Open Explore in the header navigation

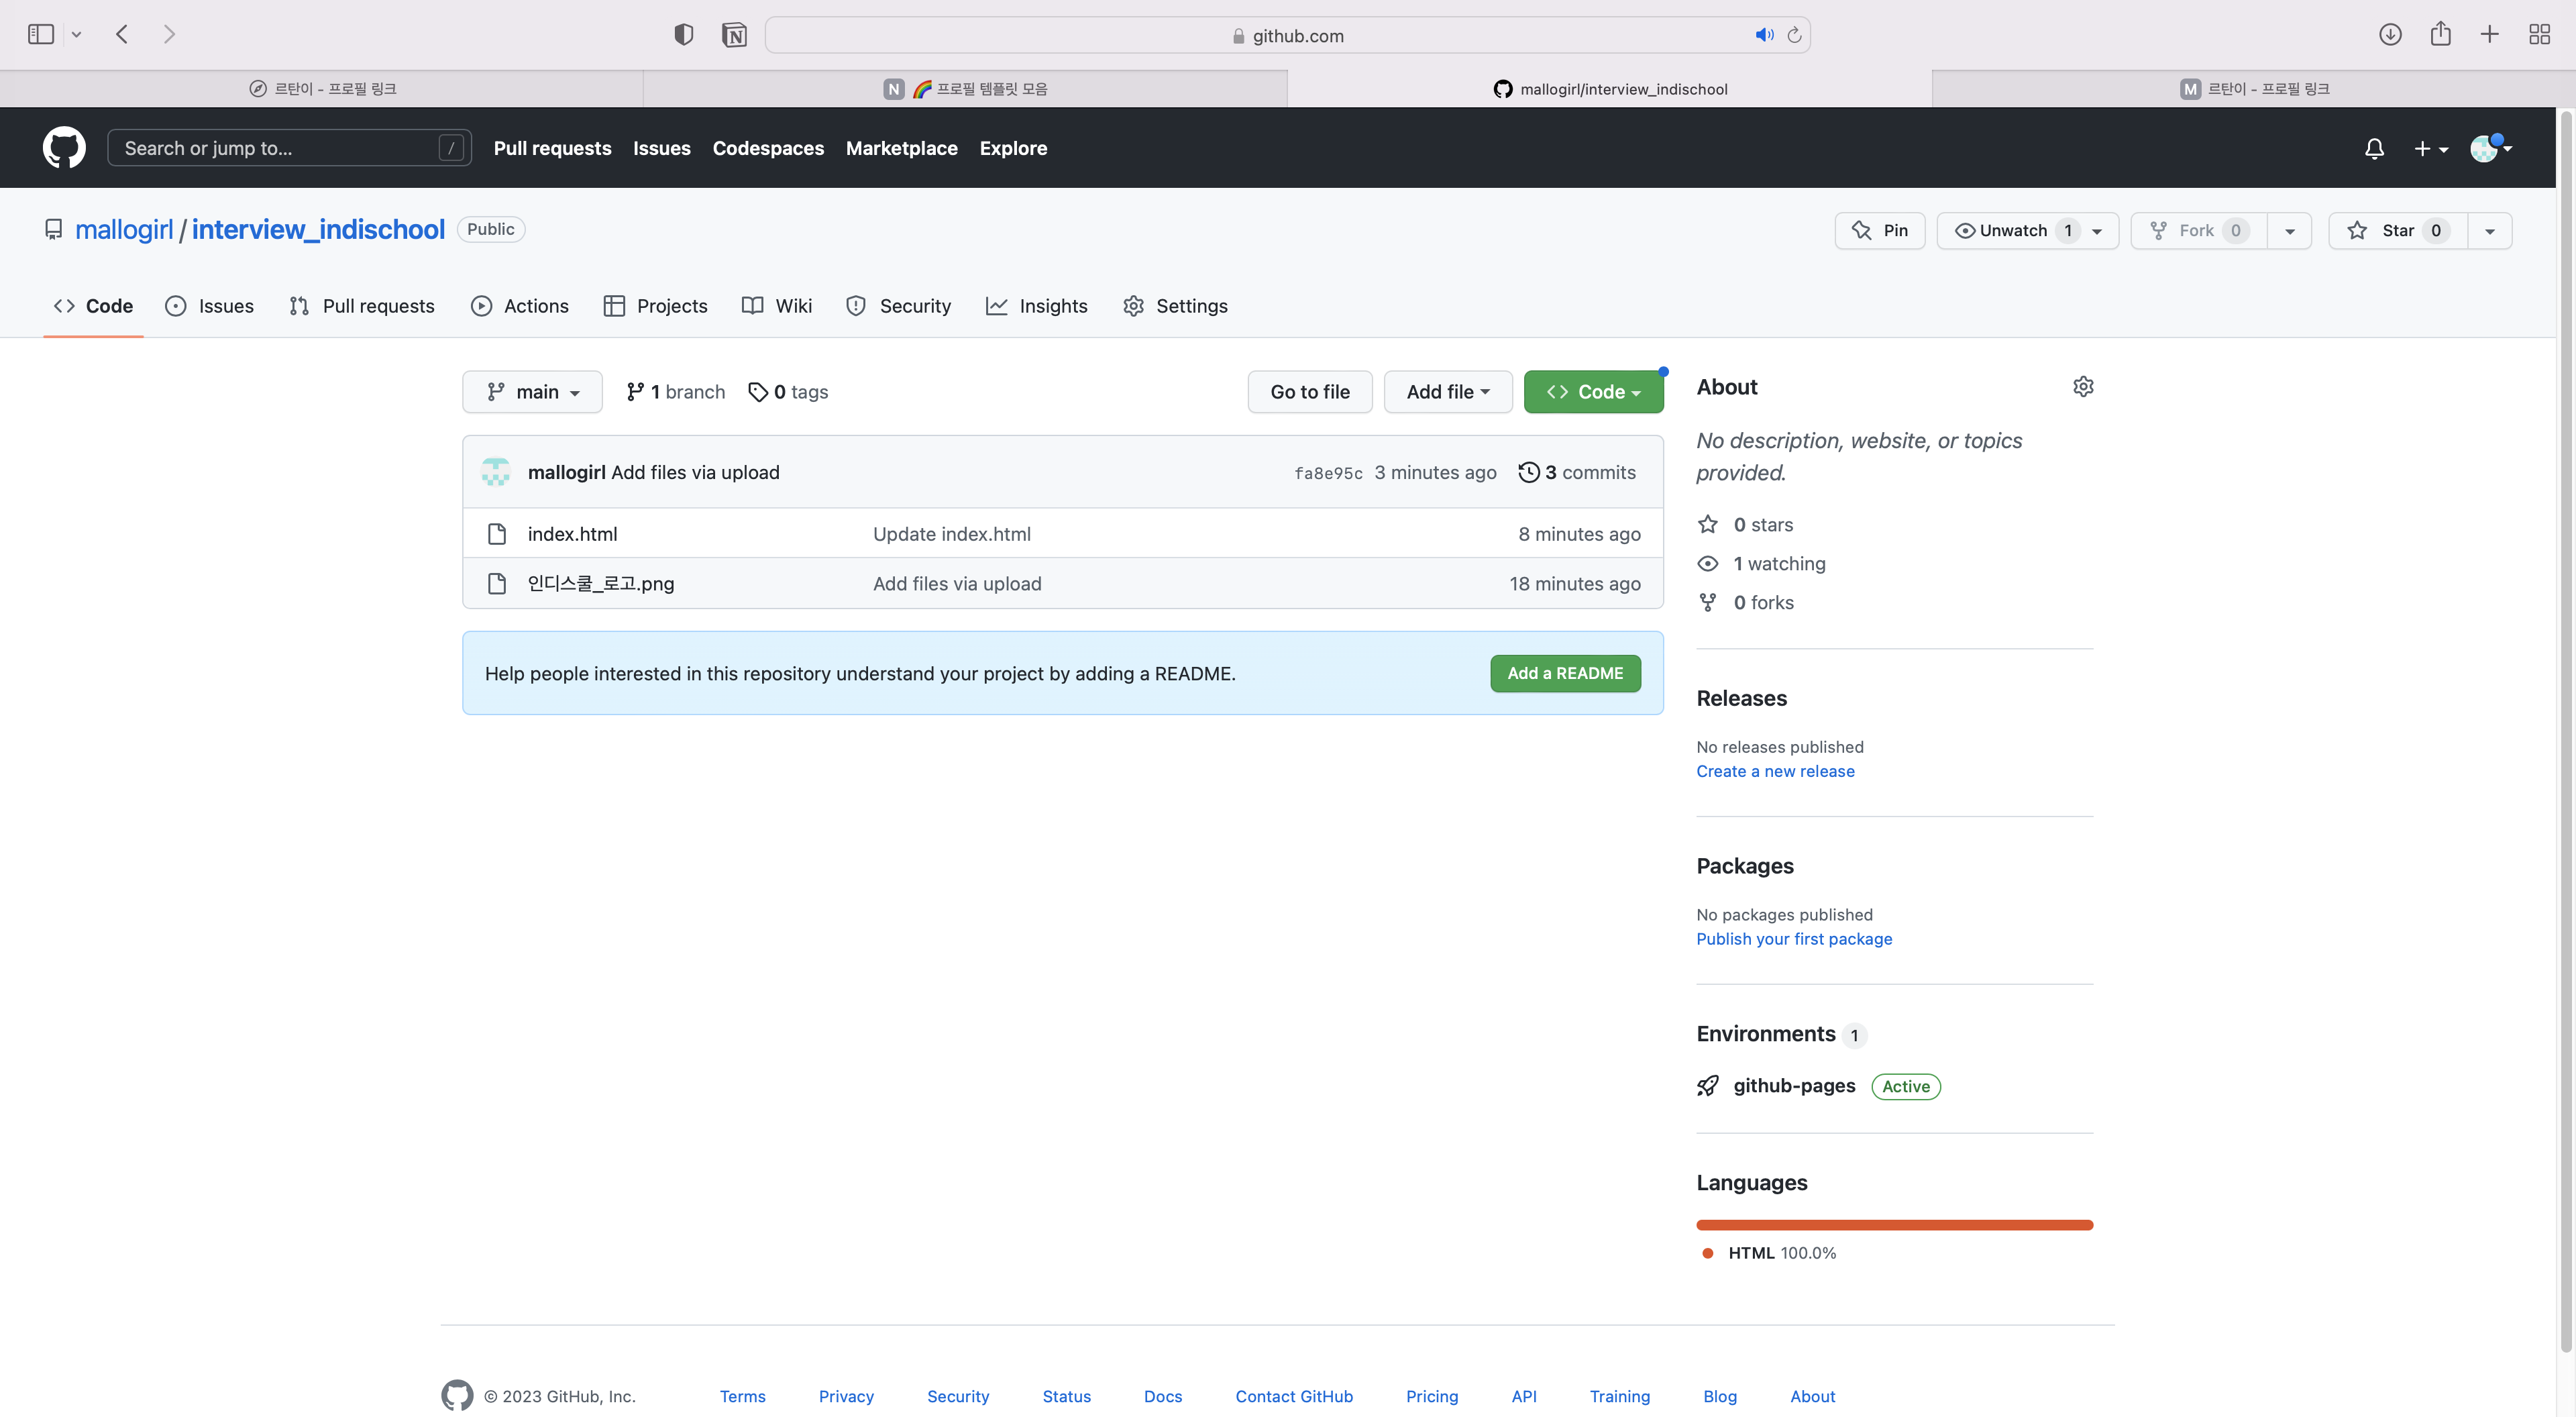point(1013,148)
